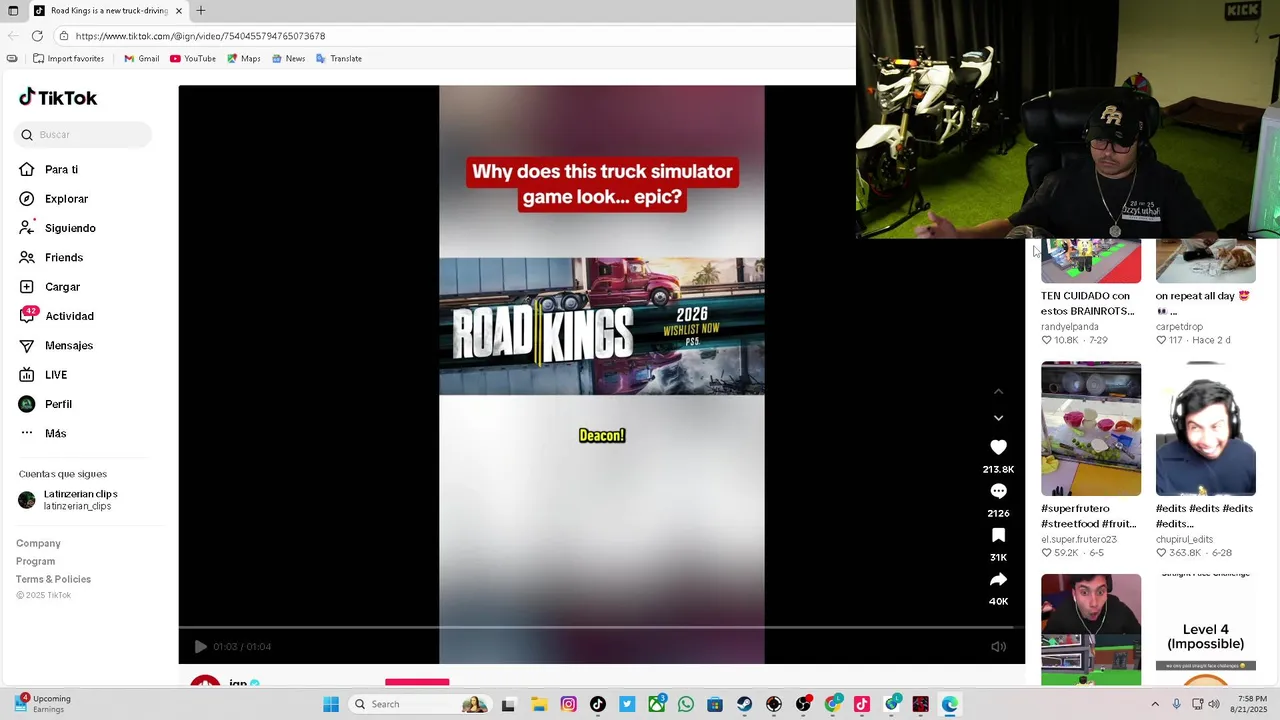This screenshot has height=720, width=1280.
Task: Click the Company footer link
Action: click(x=38, y=543)
